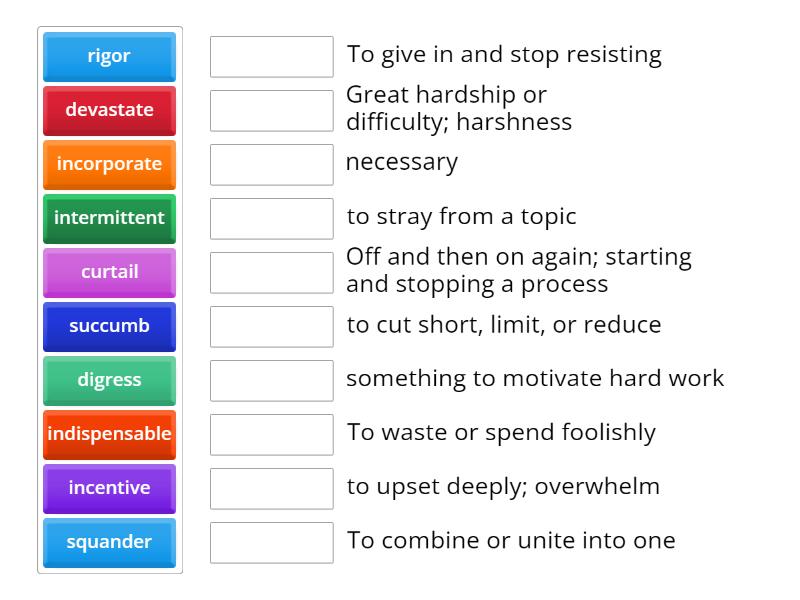The image size is (800, 600).
Task: Click box for 'something to motivate hard work'
Action: [271, 381]
